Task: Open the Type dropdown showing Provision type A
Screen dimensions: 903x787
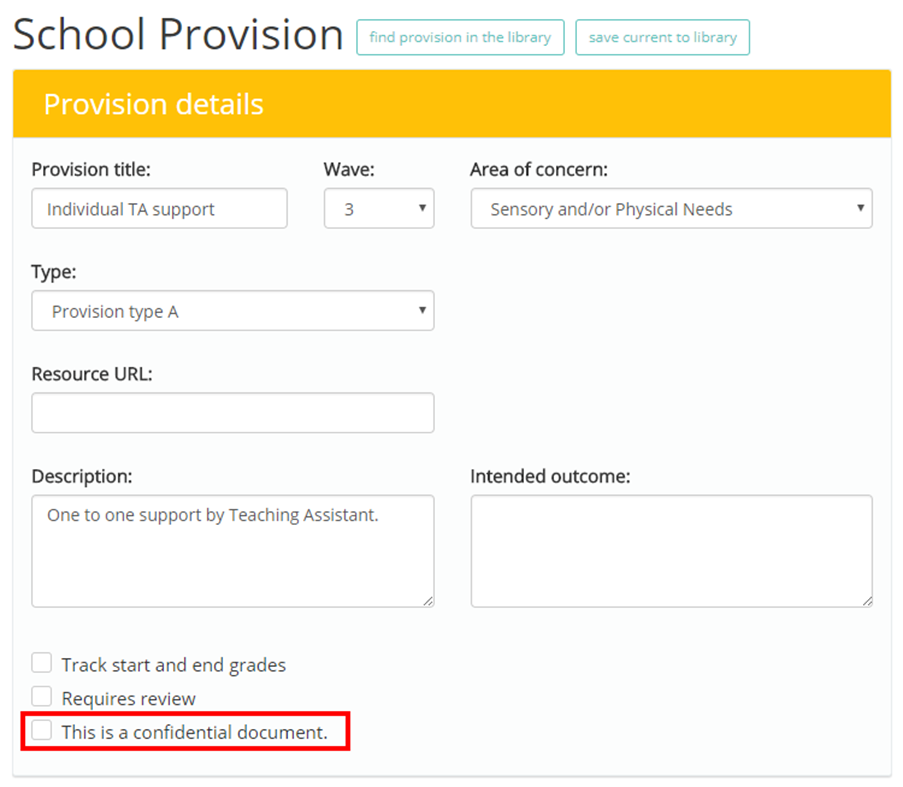Action: click(232, 311)
